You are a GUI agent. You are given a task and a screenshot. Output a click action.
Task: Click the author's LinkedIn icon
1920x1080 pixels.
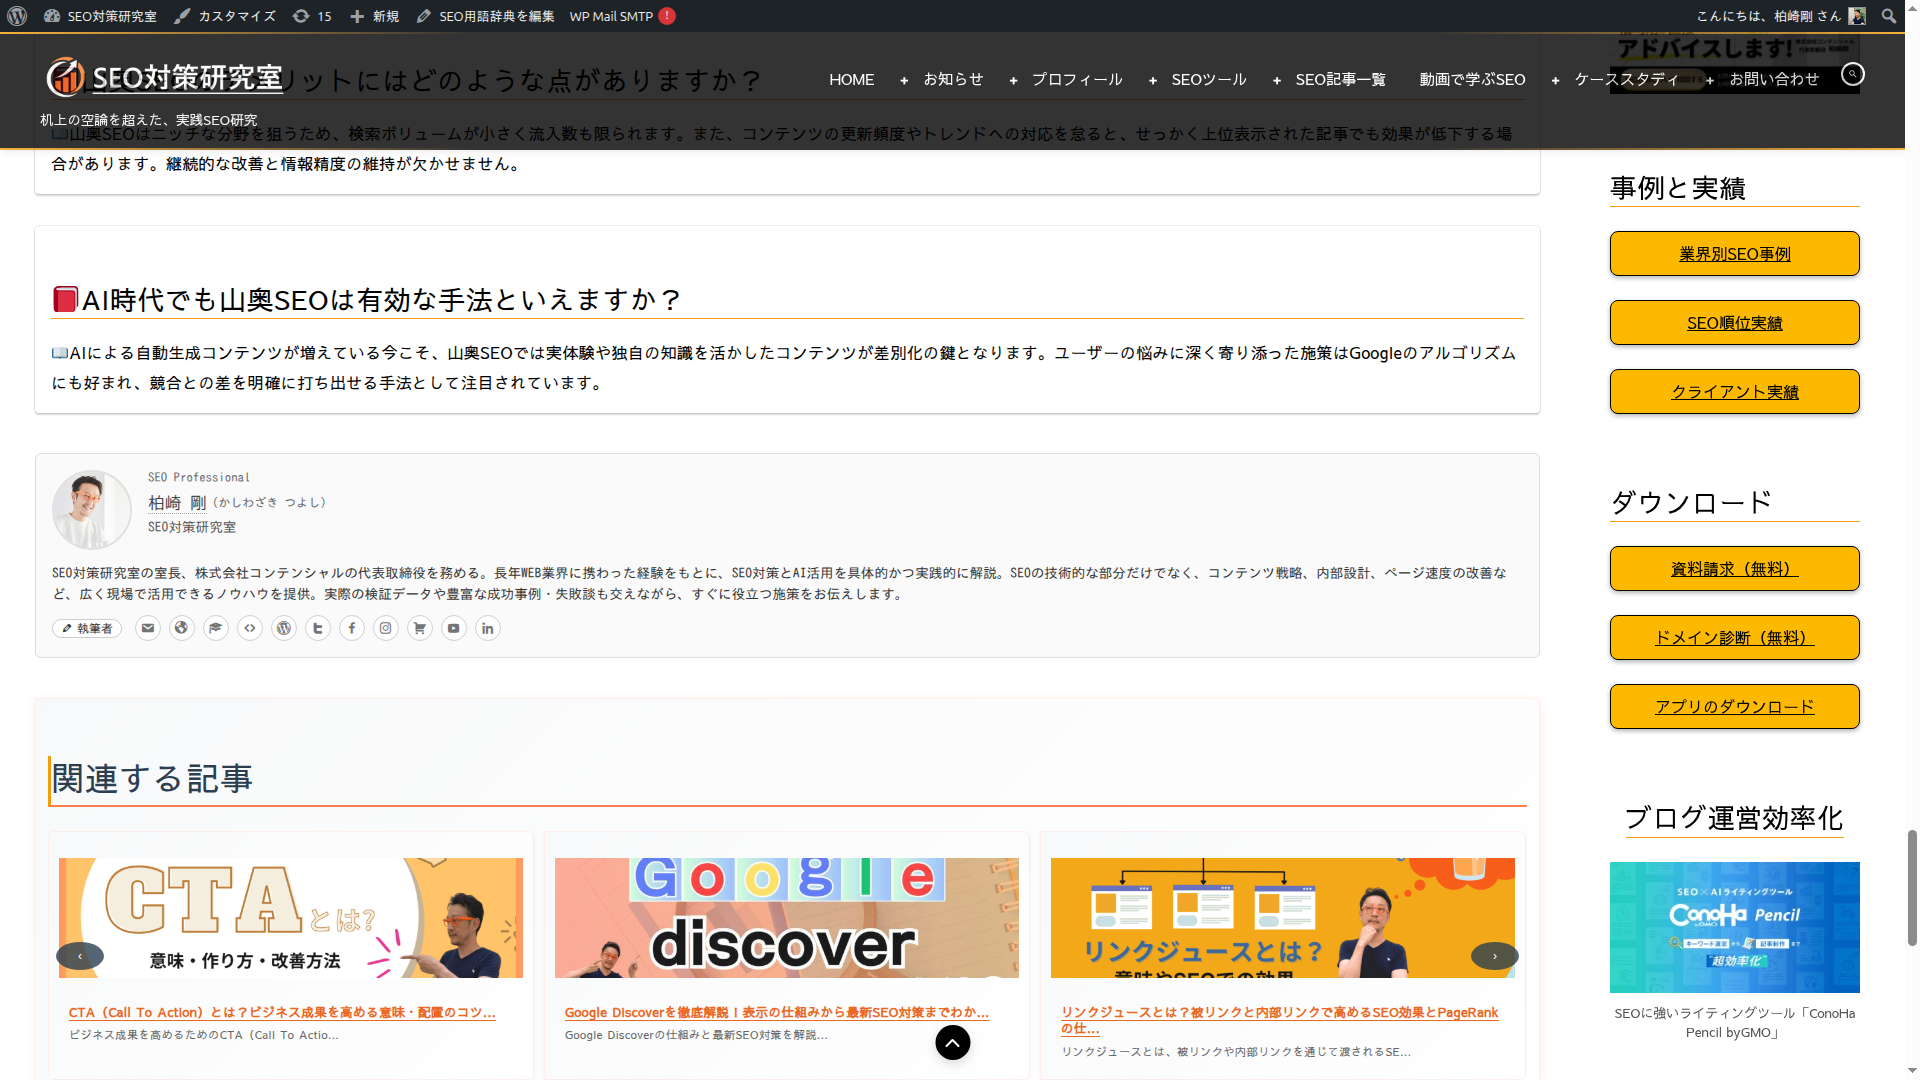point(488,628)
